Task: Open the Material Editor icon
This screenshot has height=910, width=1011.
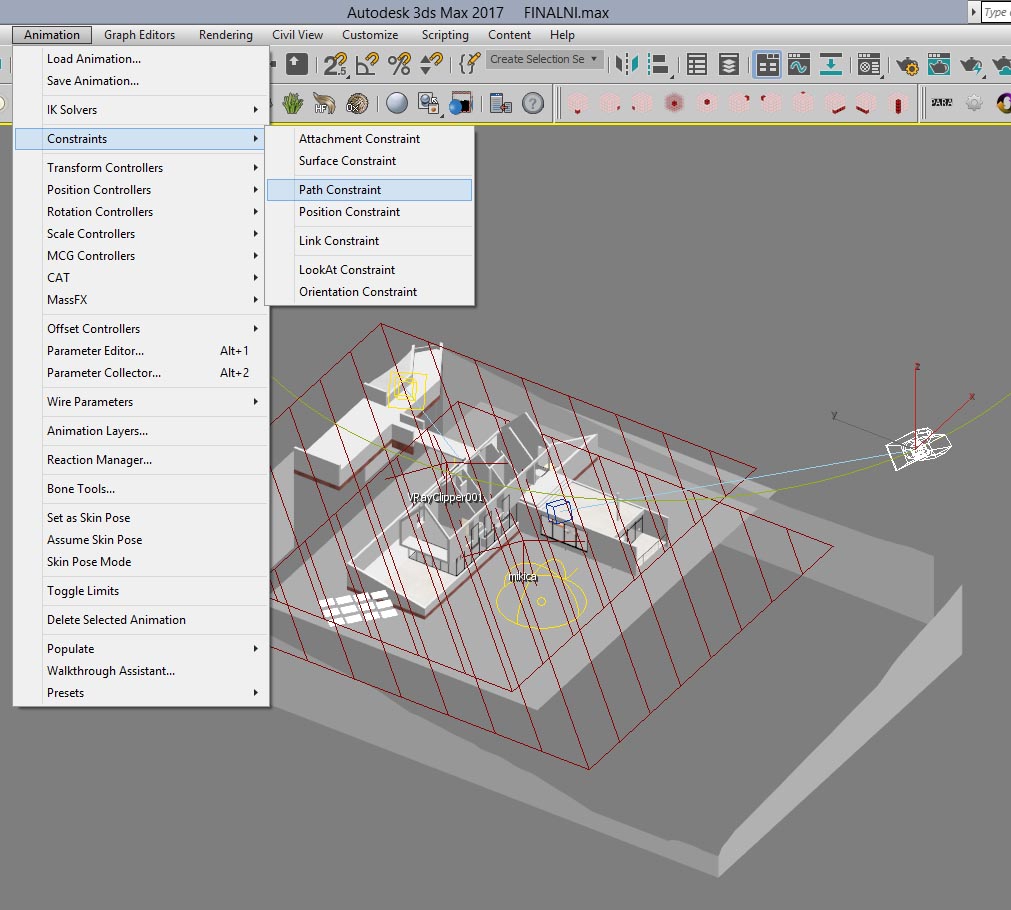Action: 869,64
